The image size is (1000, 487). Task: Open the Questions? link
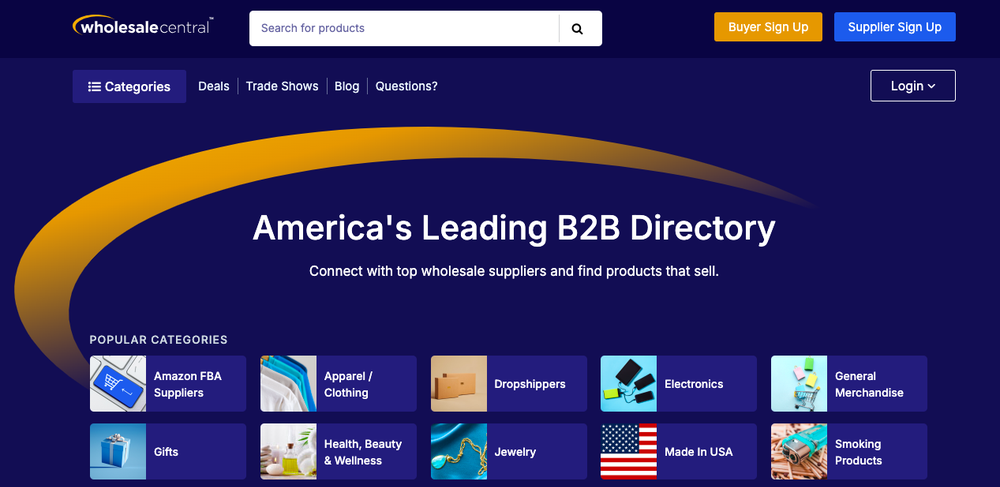tap(406, 86)
